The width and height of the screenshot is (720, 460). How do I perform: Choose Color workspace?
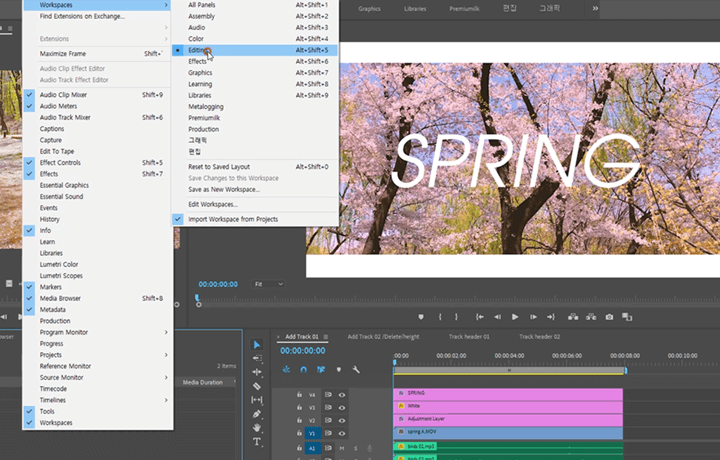(x=255, y=39)
